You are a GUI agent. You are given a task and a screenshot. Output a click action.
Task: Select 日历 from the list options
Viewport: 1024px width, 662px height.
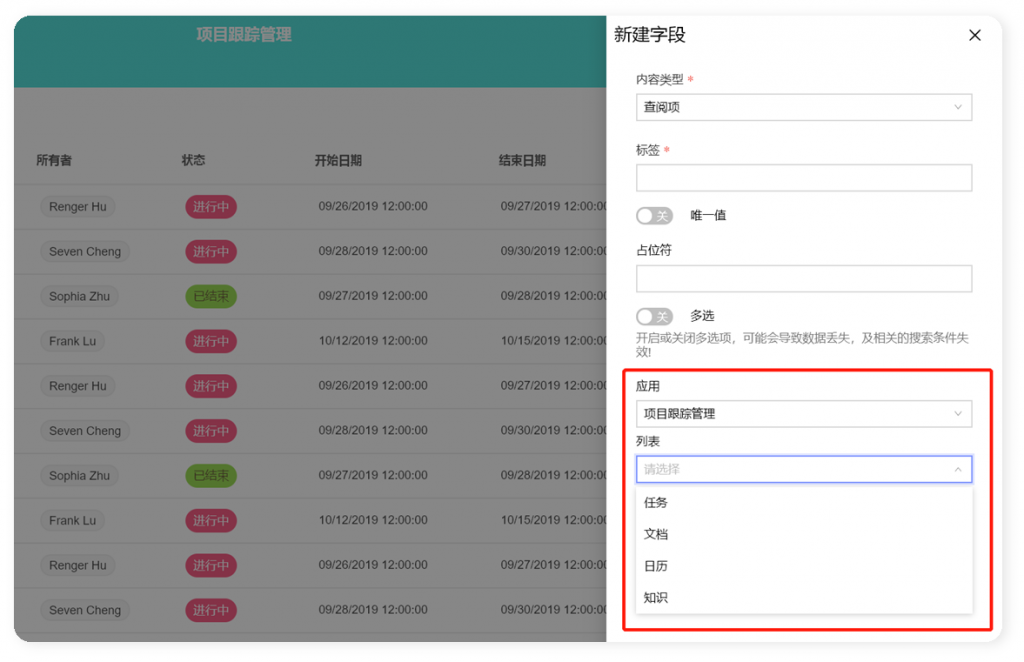[803, 566]
